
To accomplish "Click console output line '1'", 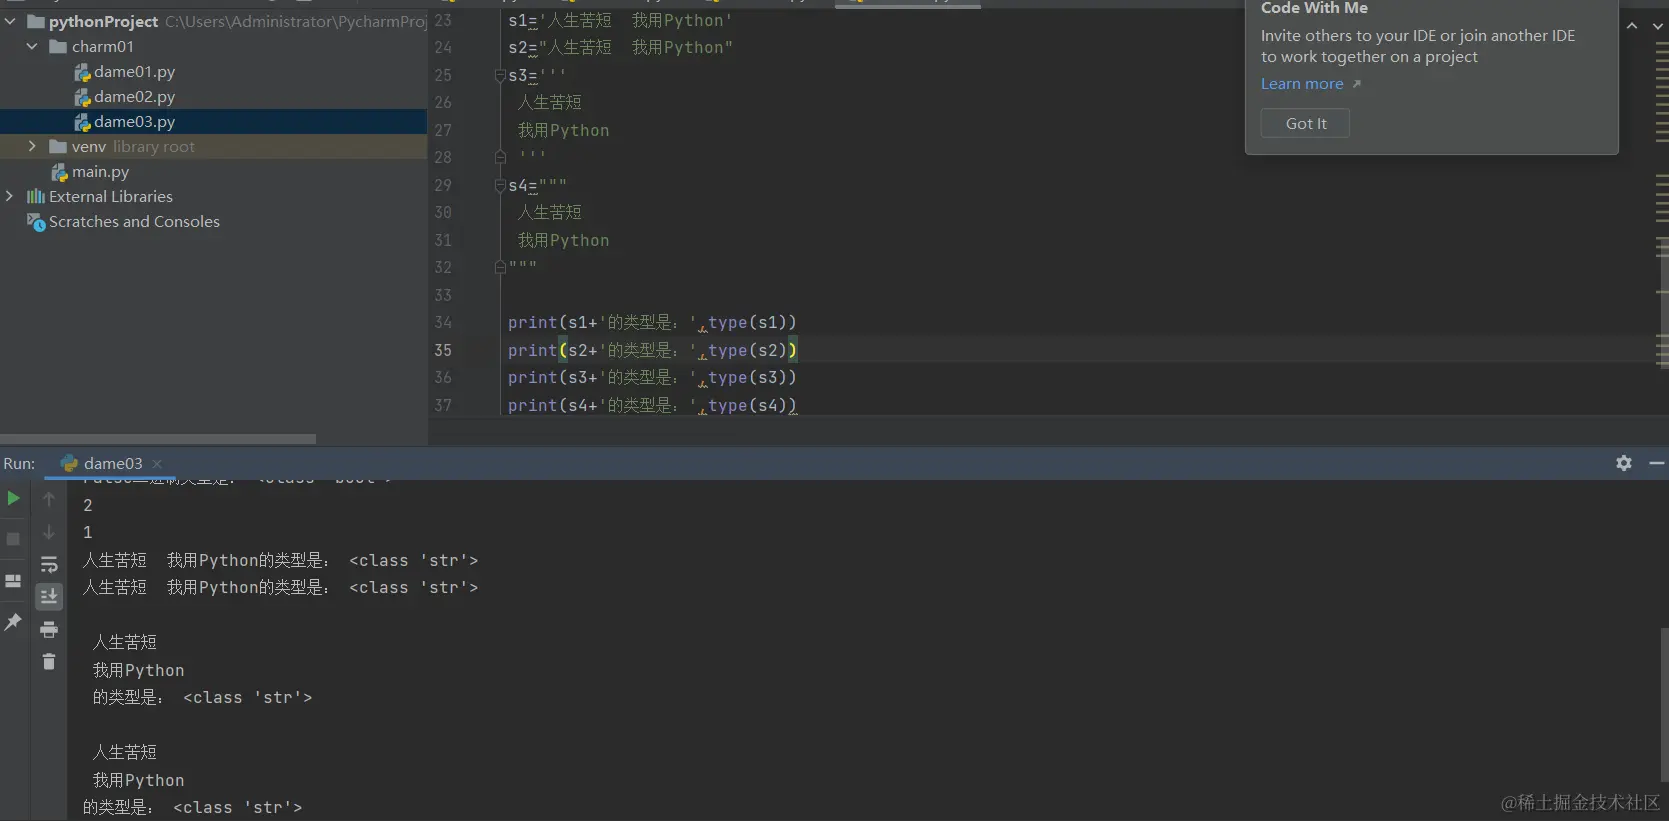I will pos(88,533).
